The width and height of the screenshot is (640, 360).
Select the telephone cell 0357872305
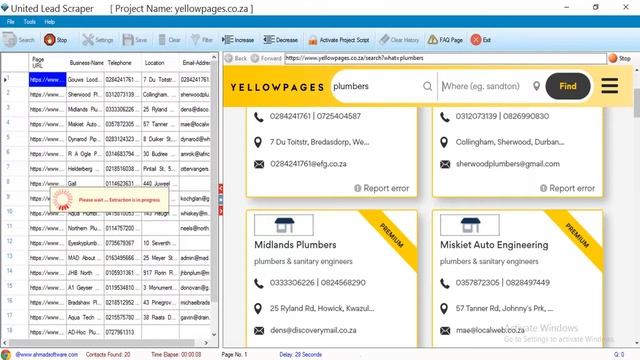coord(123,124)
